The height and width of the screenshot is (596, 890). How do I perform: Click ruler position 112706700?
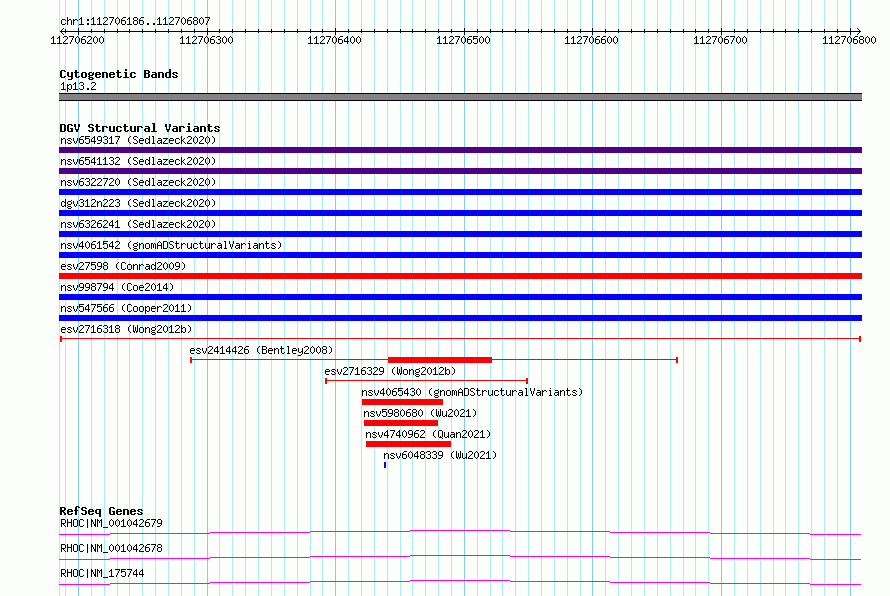point(720,40)
